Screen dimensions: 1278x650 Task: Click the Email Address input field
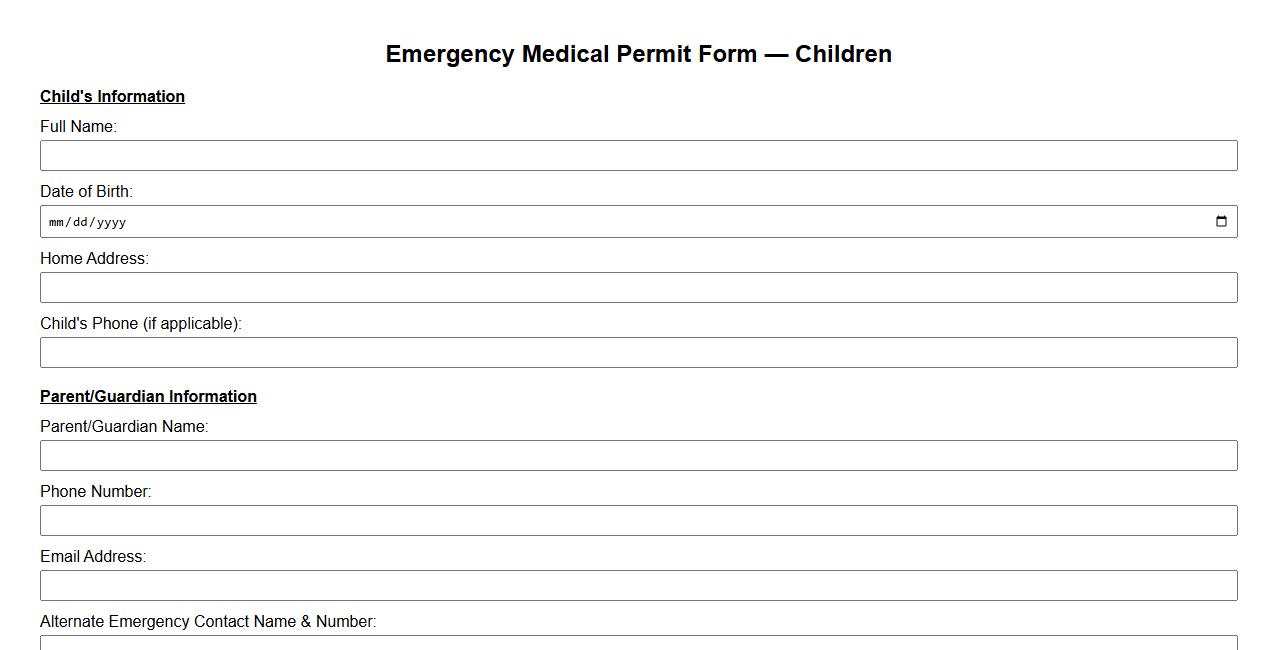click(638, 585)
